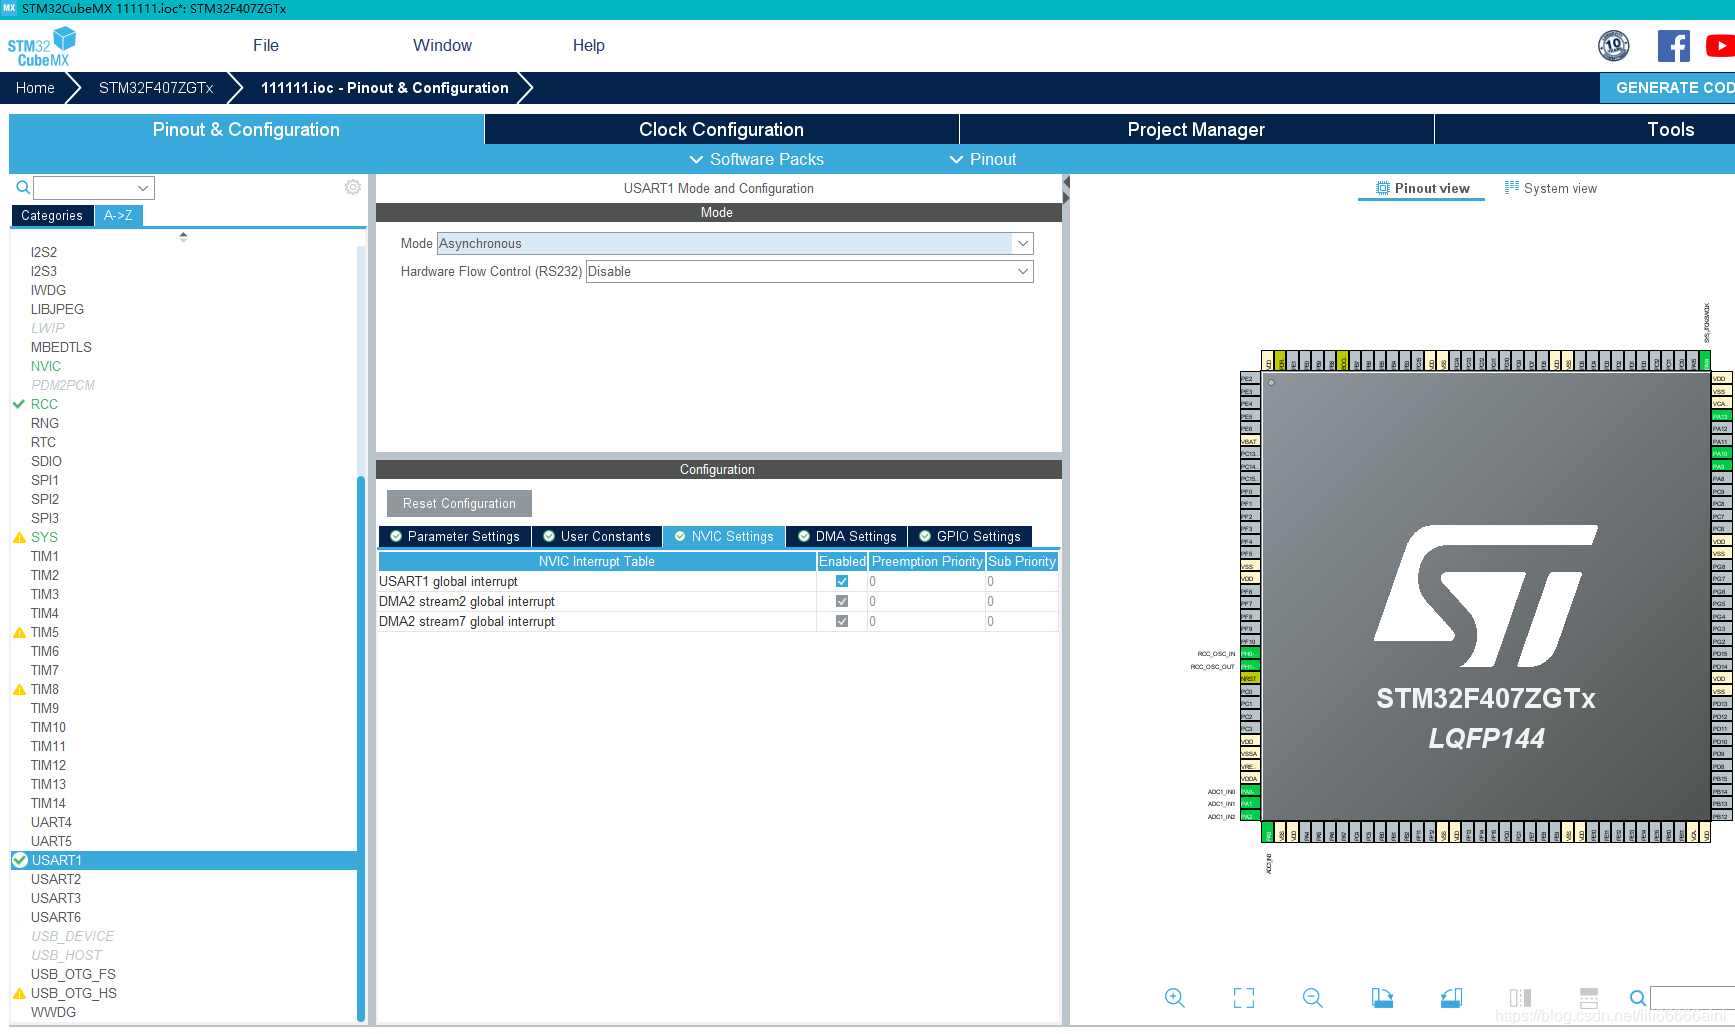Switch to A->Z sorting tab
Screen dimensions: 1735x1034
click(118, 215)
